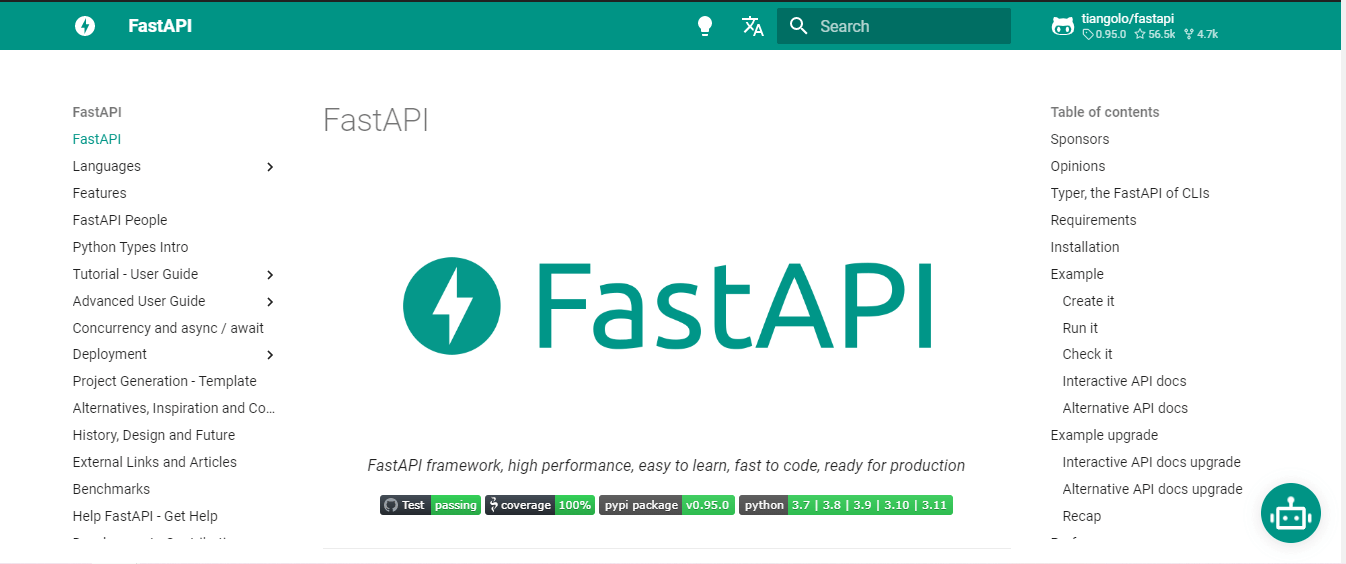Jump to Example upgrade section
The height and width of the screenshot is (564, 1346).
pos(1105,435)
